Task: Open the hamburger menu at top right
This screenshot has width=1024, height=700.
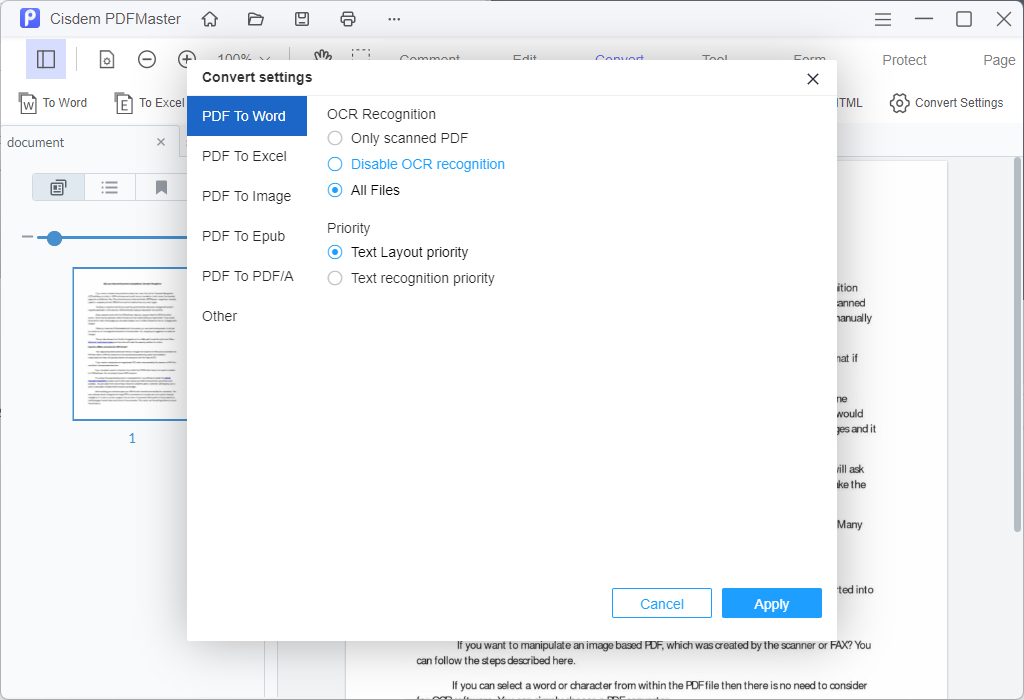Action: [882, 18]
